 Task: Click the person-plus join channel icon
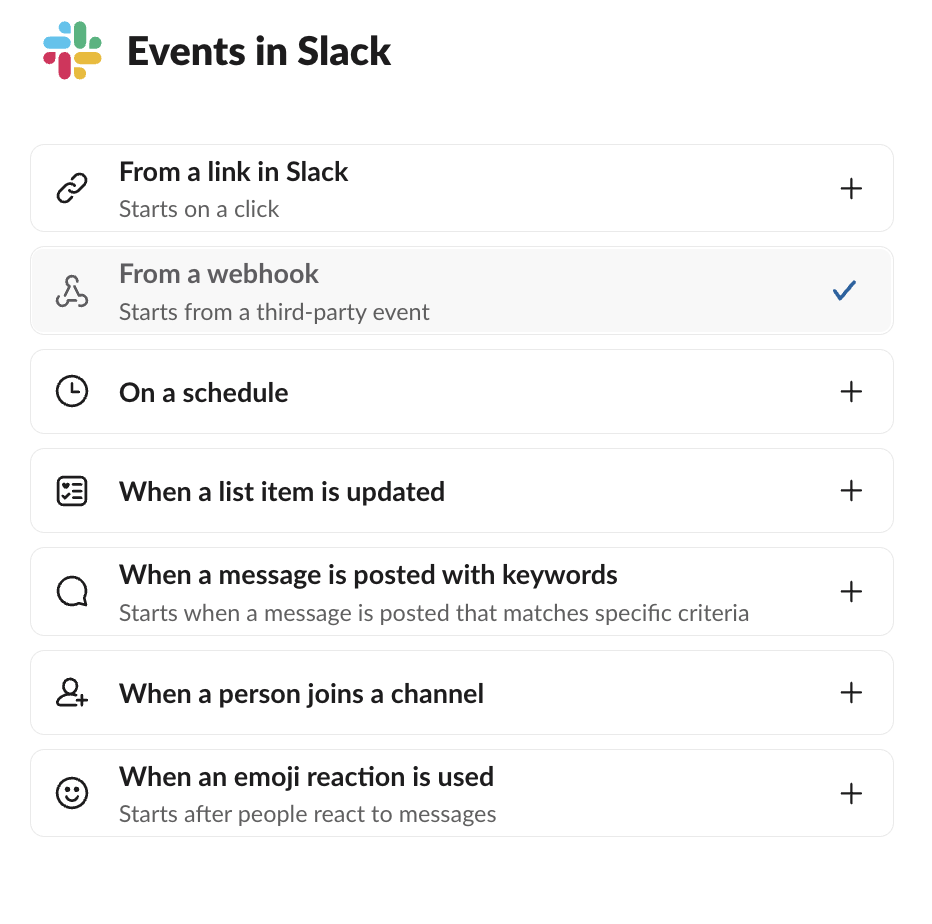click(x=72, y=693)
